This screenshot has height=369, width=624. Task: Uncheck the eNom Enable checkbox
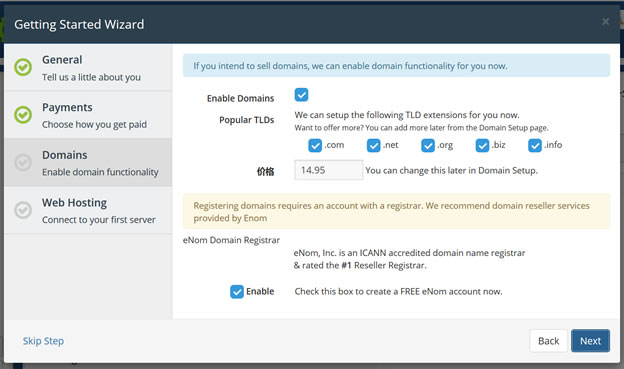click(237, 292)
